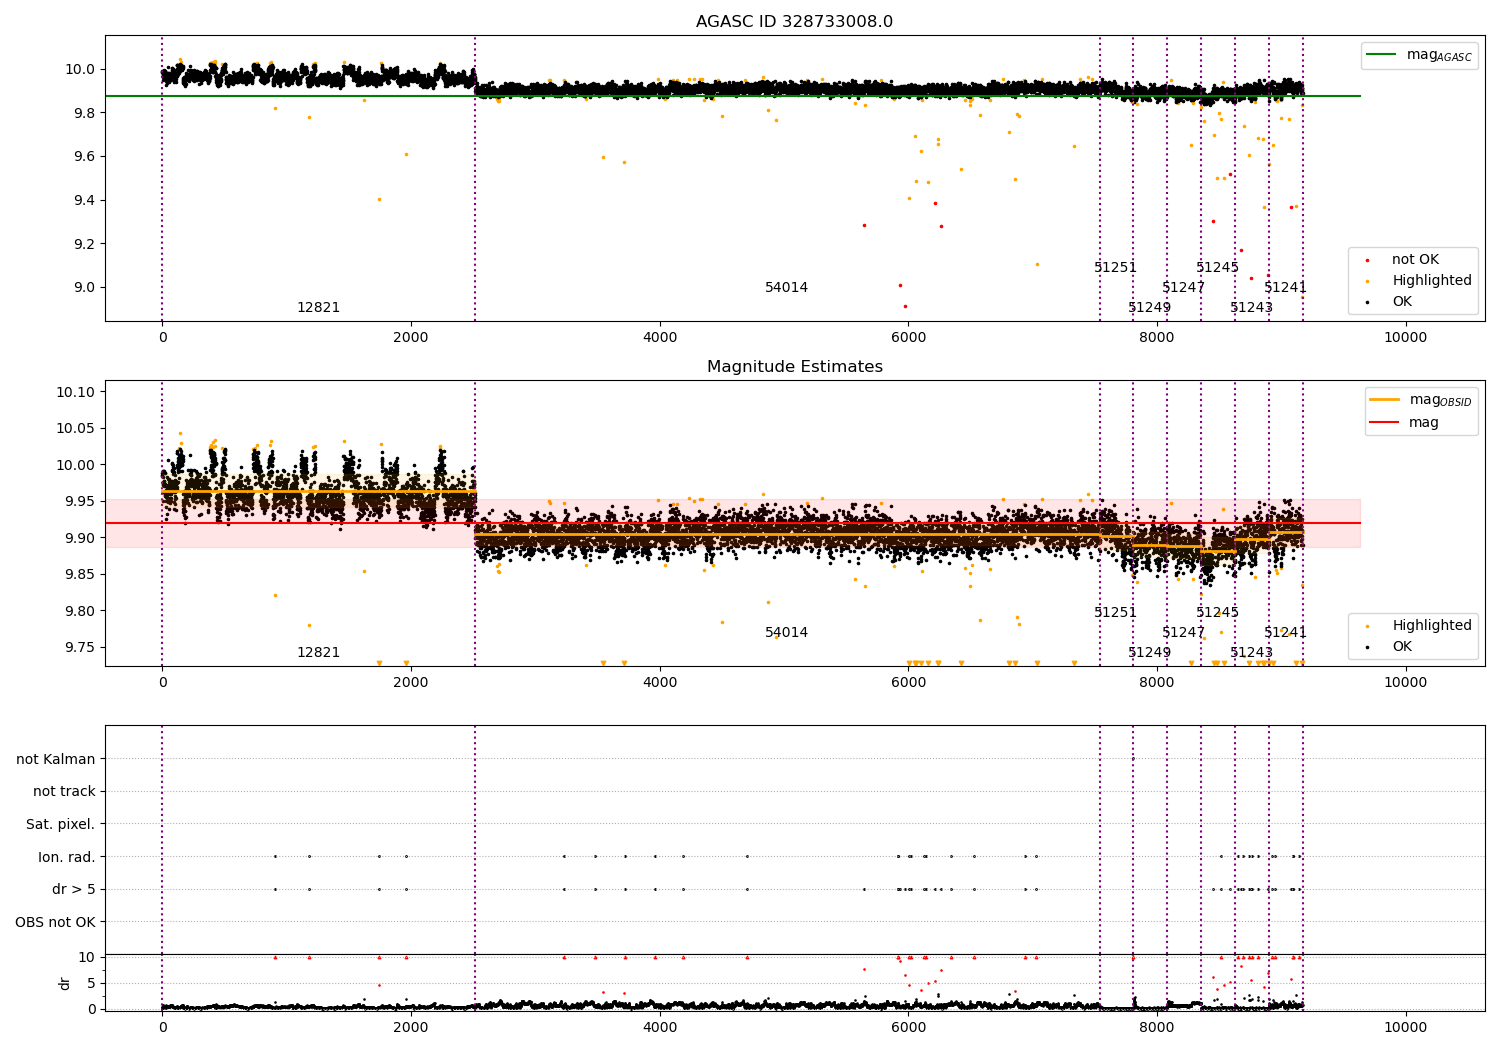Image resolution: width=1500 pixels, height=1050 pixels.
Task: Select 'not OK' legend entry in top plot
Action: [1415, 260]
